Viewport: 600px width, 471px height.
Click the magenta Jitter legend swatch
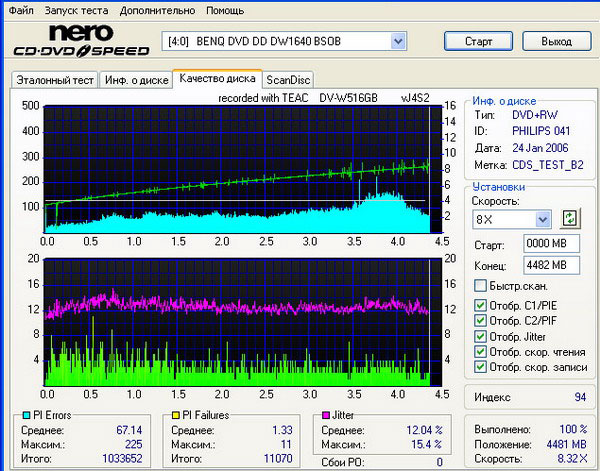pyautogui.click(x=326, y=415)
